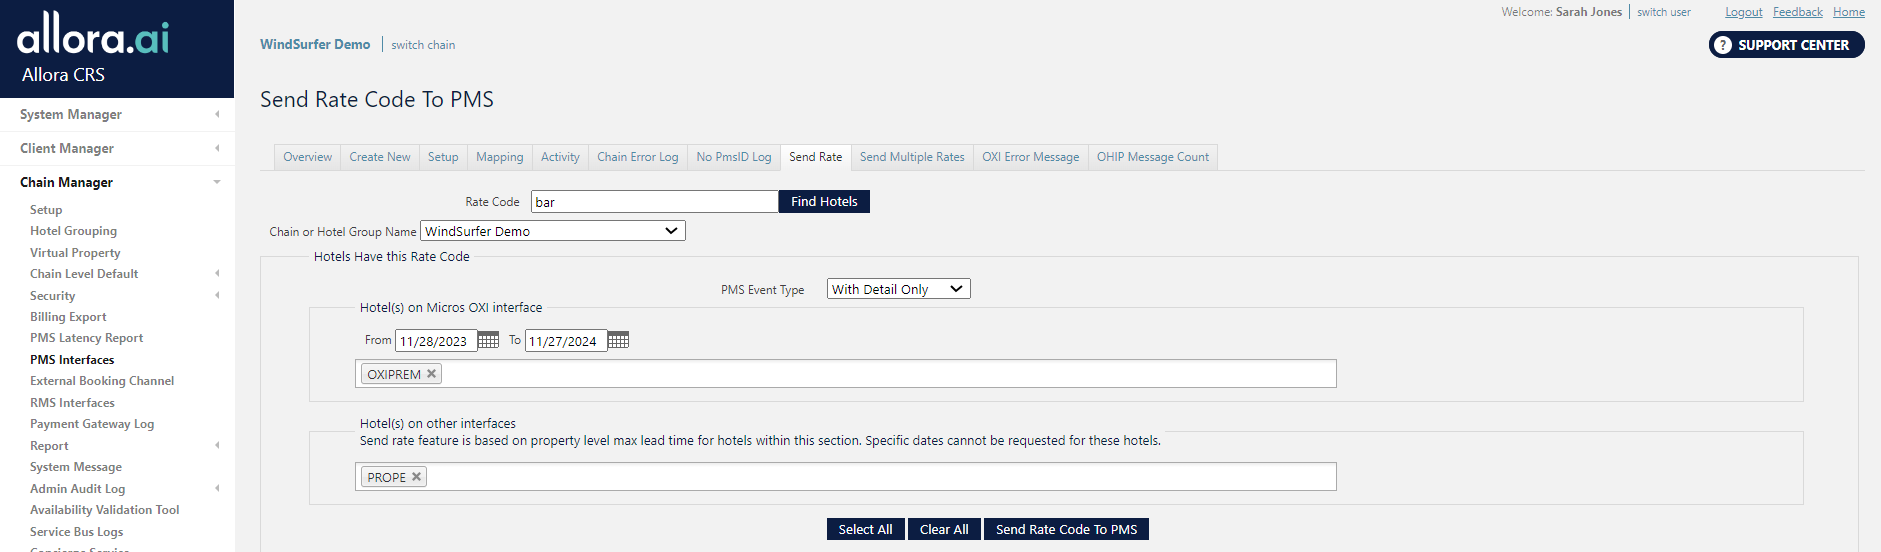Click the To date input field
Image resolution: width=1881 pixels, height=552 pixels.
[x=567, y=341]
